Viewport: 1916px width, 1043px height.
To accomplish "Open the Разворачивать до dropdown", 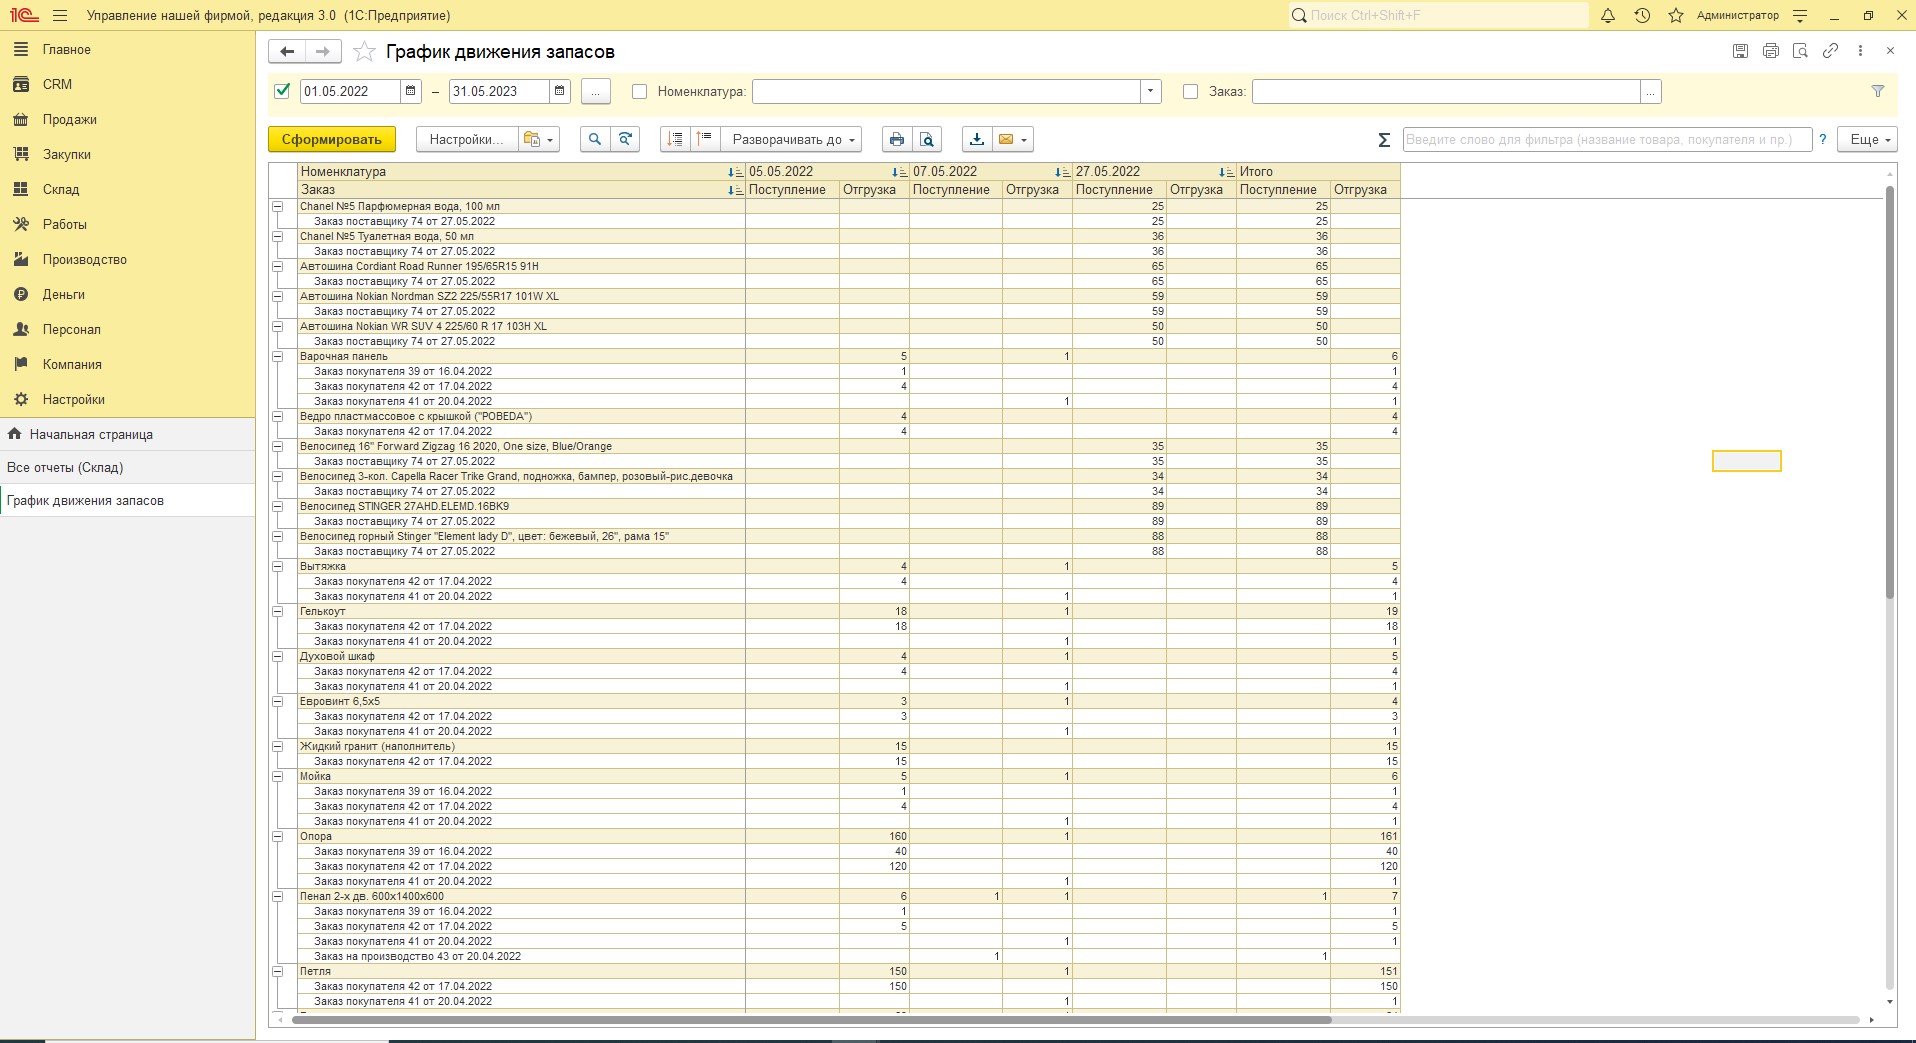I will coord(790,139).
